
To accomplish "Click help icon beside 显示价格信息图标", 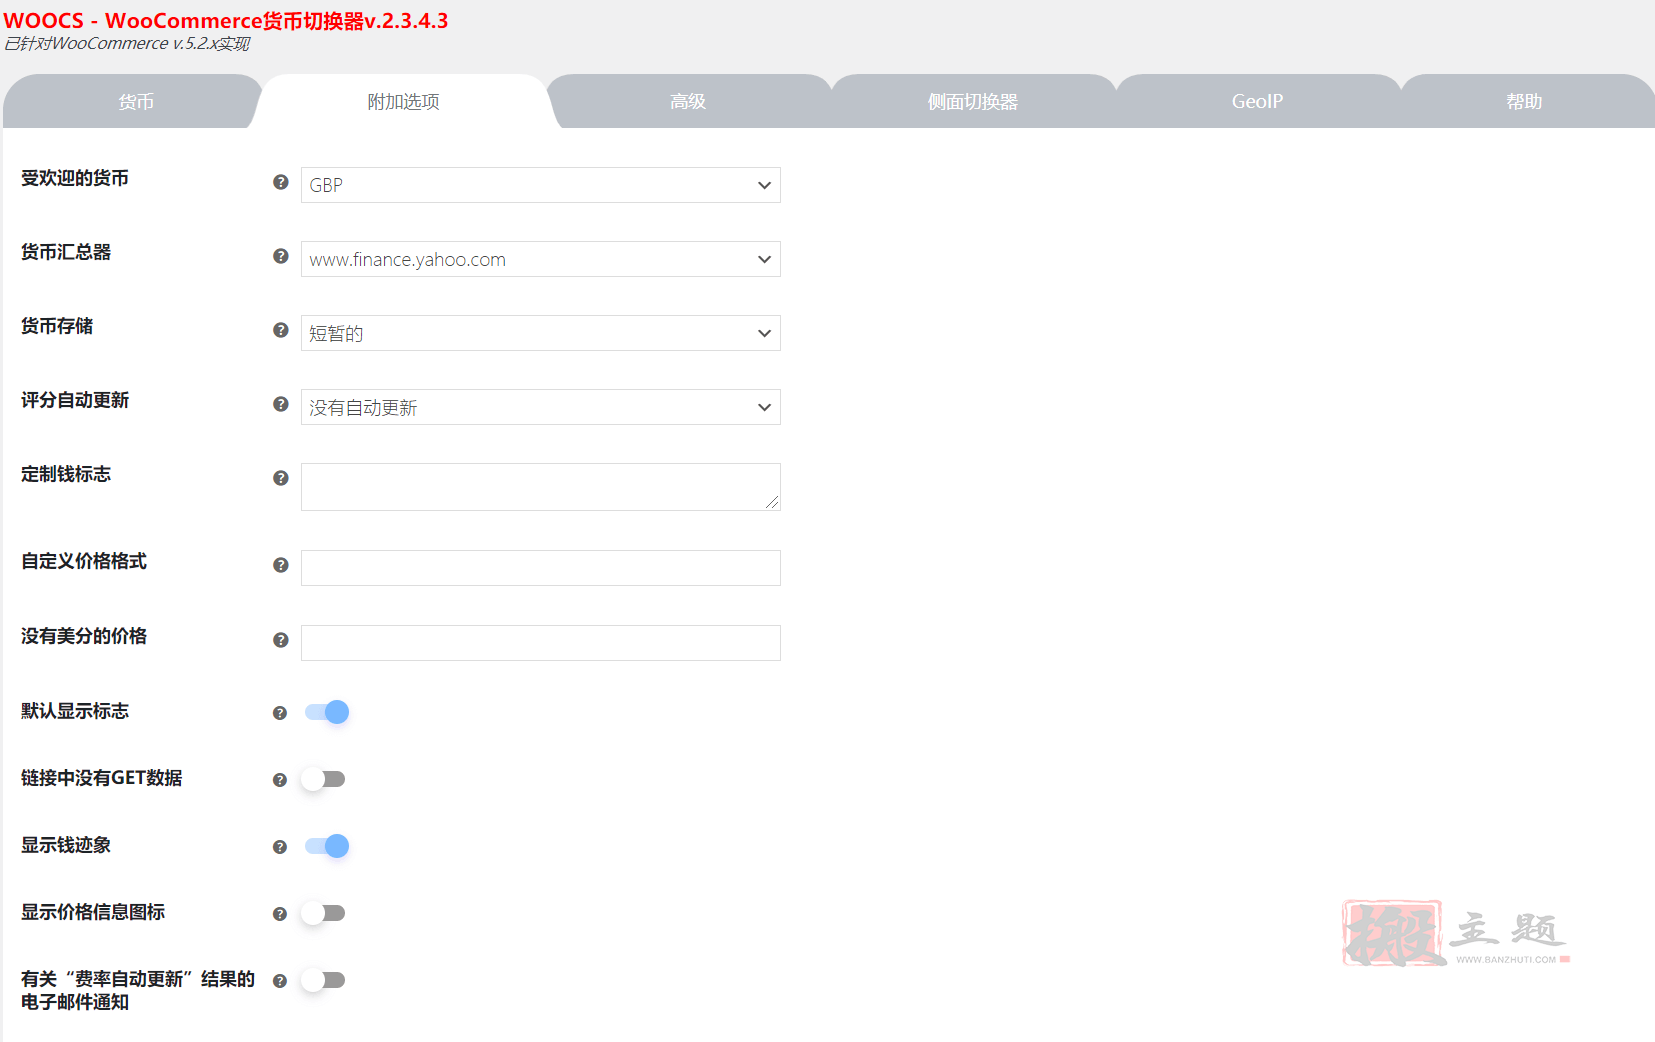I will [x=280, y=914].
